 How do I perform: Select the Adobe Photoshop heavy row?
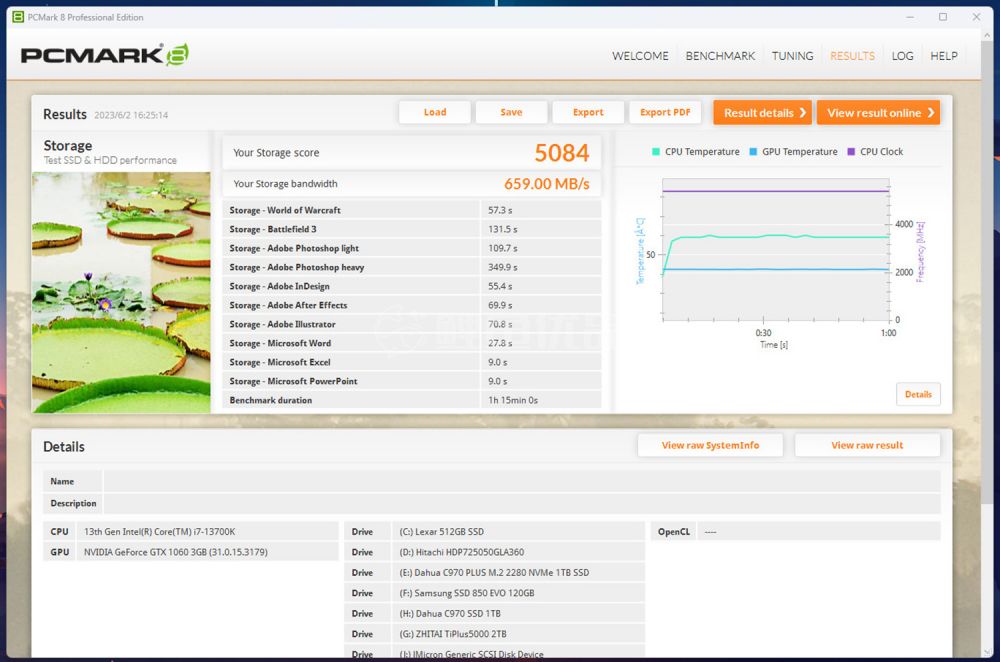[411, 267]
